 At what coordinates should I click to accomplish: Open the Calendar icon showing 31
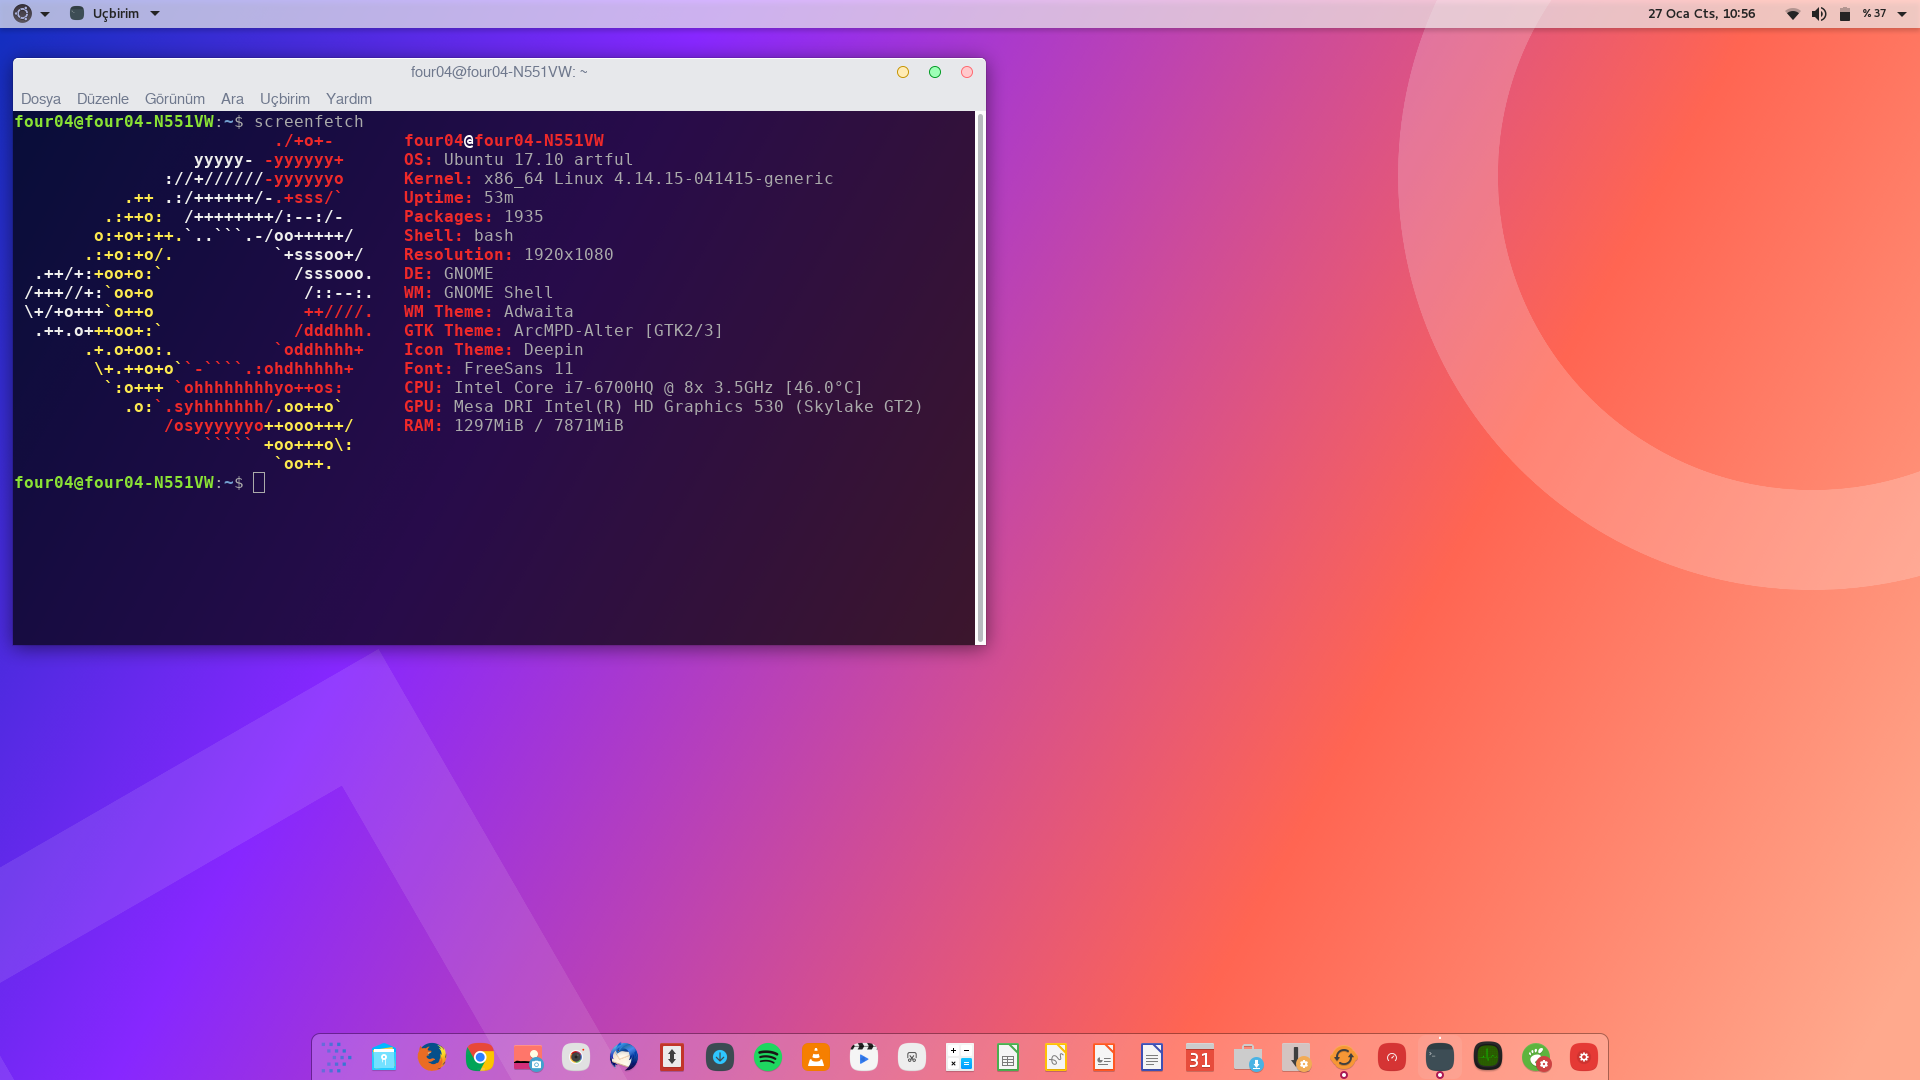1200,1057
